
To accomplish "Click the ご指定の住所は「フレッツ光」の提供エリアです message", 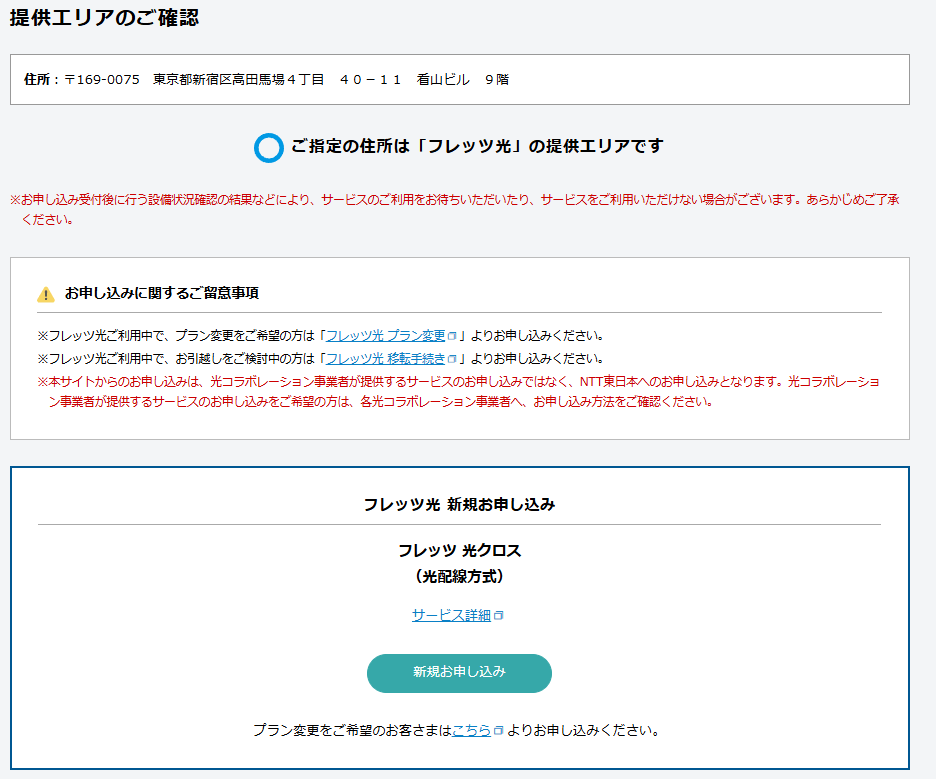I will 477,146.
